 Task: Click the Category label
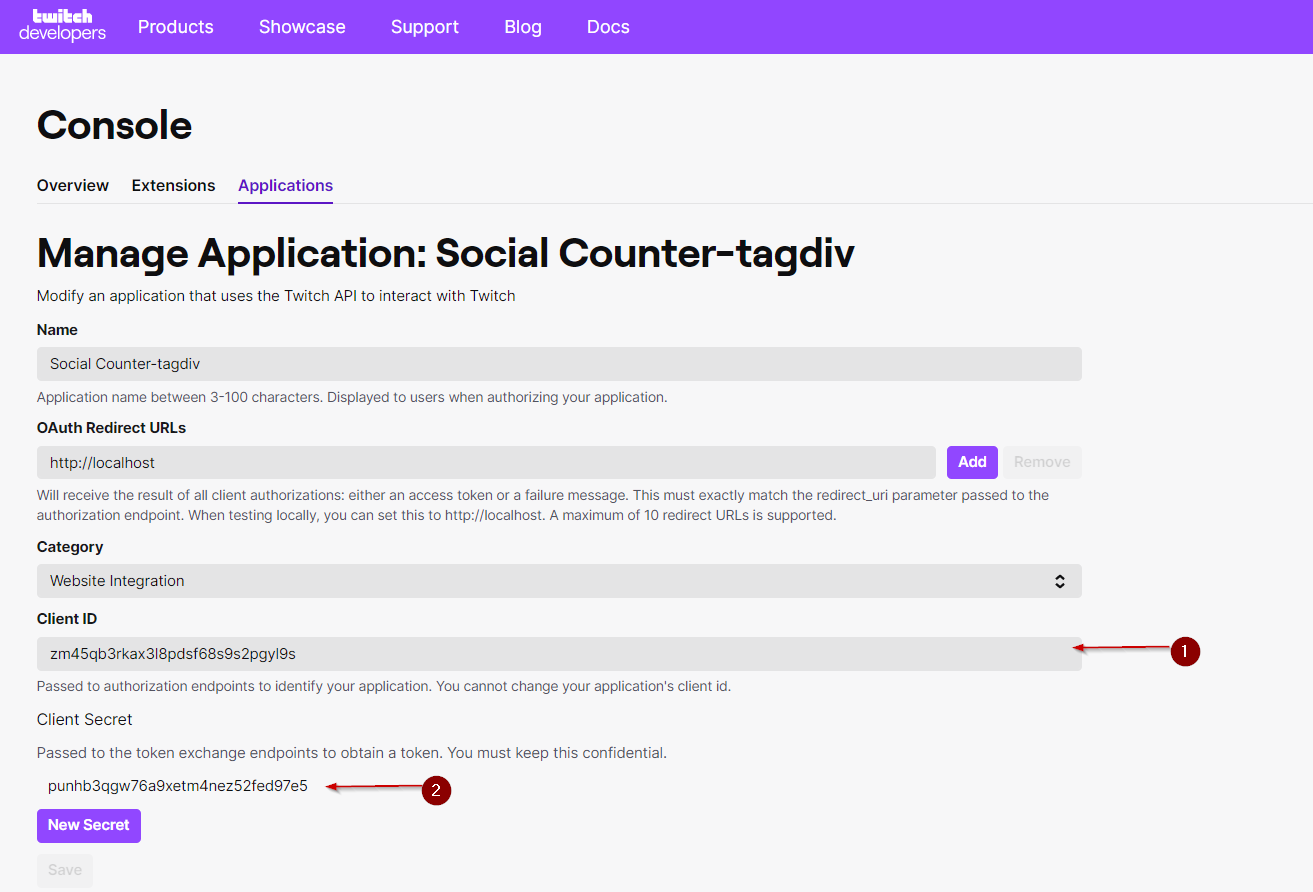tap(70, 547)
